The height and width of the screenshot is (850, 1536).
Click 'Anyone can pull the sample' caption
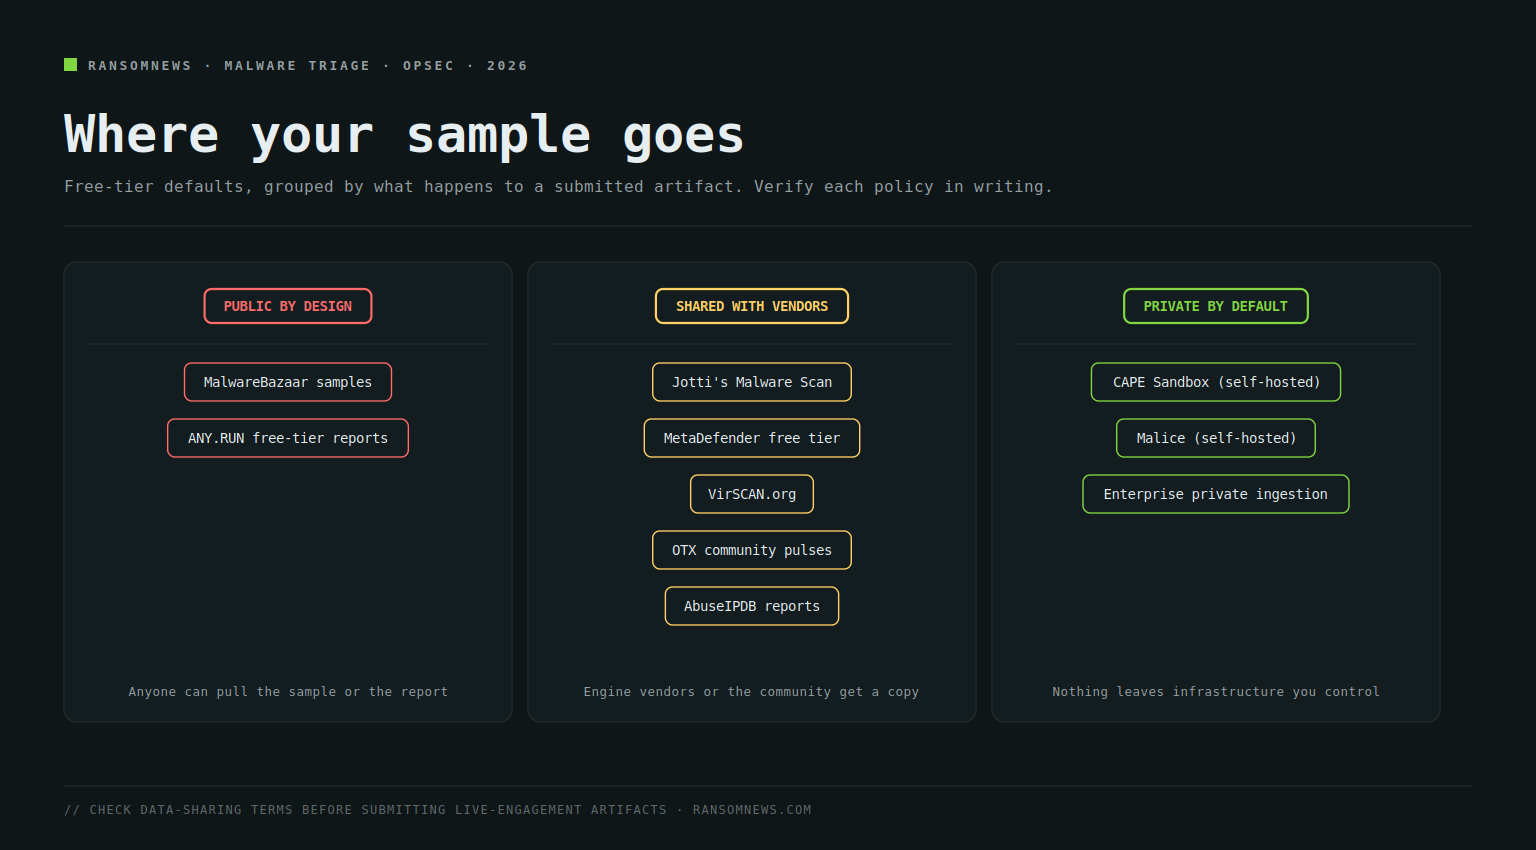(x=288, y=691)
